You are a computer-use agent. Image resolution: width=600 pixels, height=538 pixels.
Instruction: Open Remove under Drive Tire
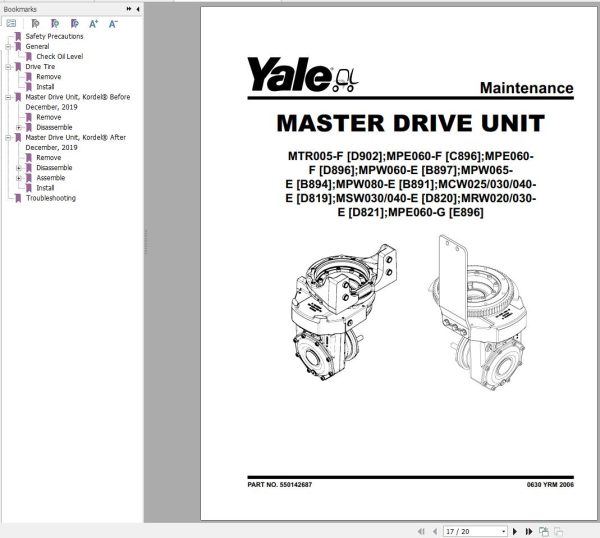click(49, 77)
